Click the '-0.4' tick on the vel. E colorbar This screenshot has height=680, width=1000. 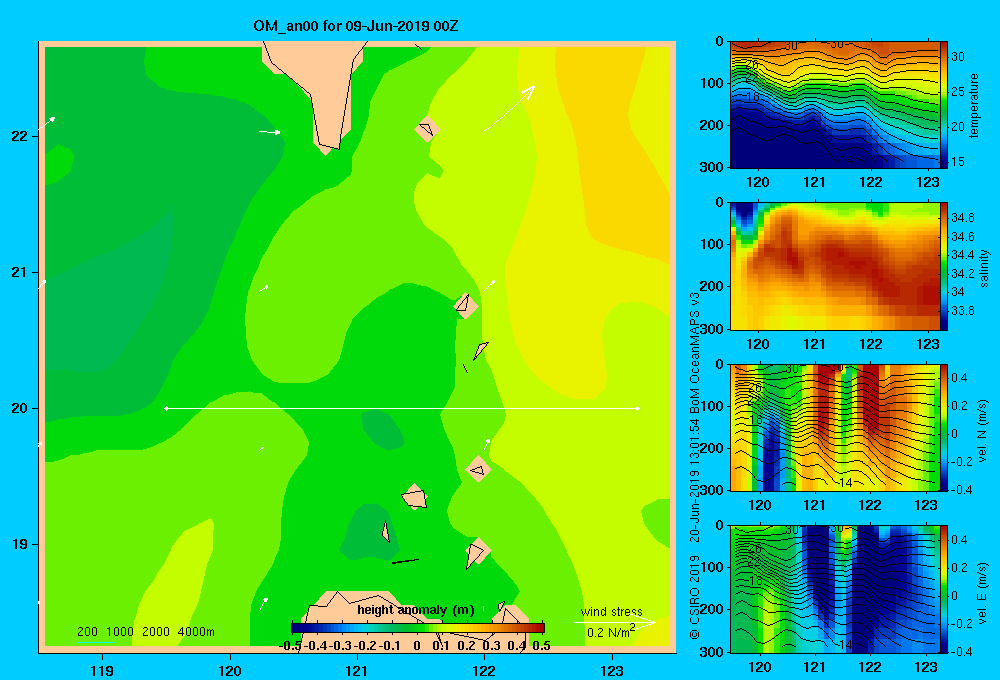click(961, 651)
